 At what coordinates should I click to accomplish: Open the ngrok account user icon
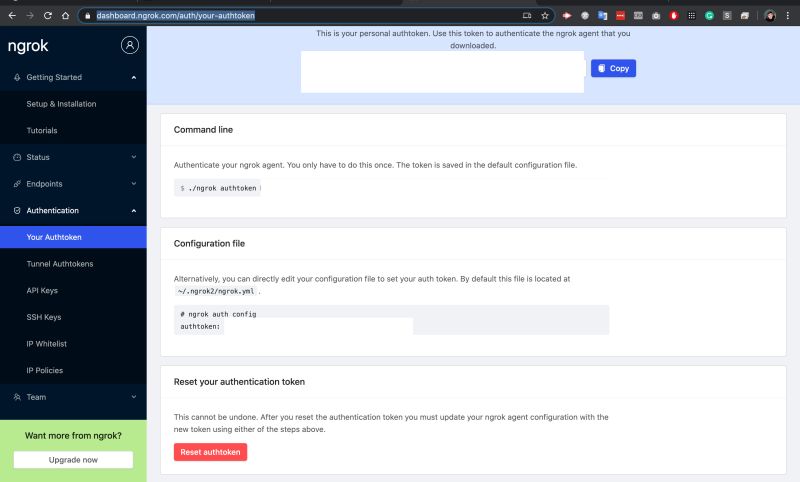coord(130,45)
